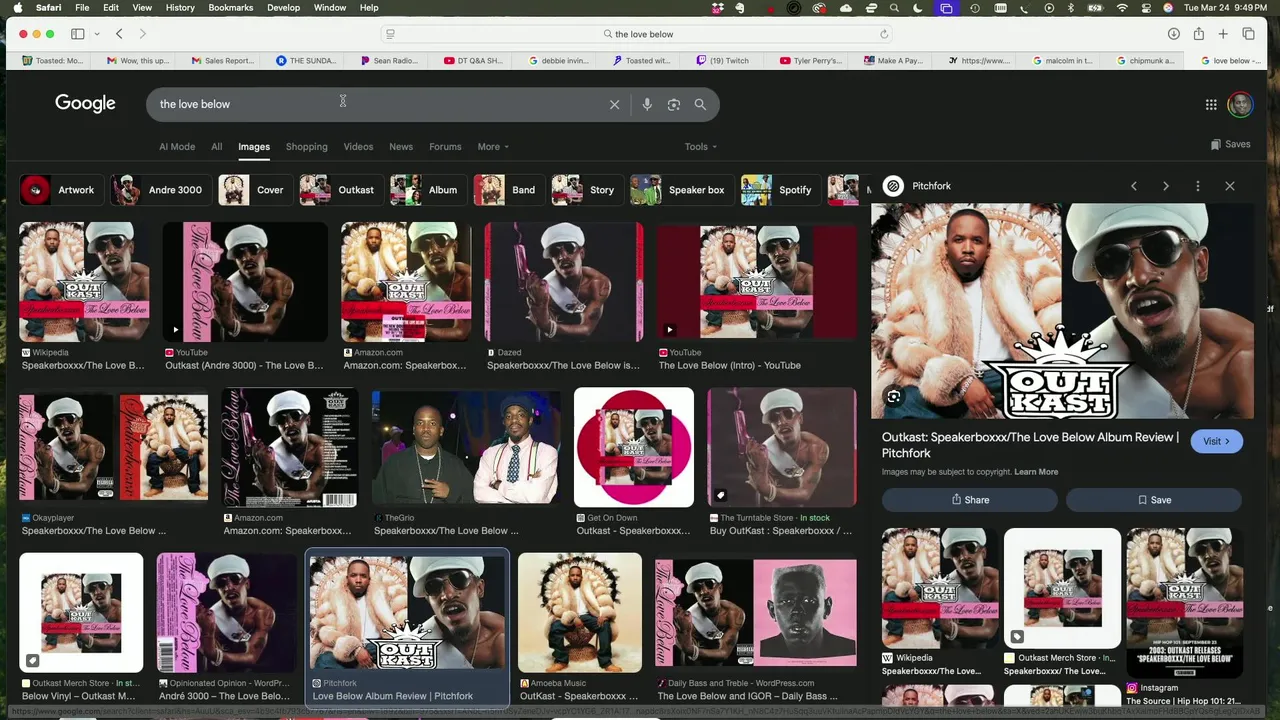Select the Outkast filter chip

(x=341, y=190)
